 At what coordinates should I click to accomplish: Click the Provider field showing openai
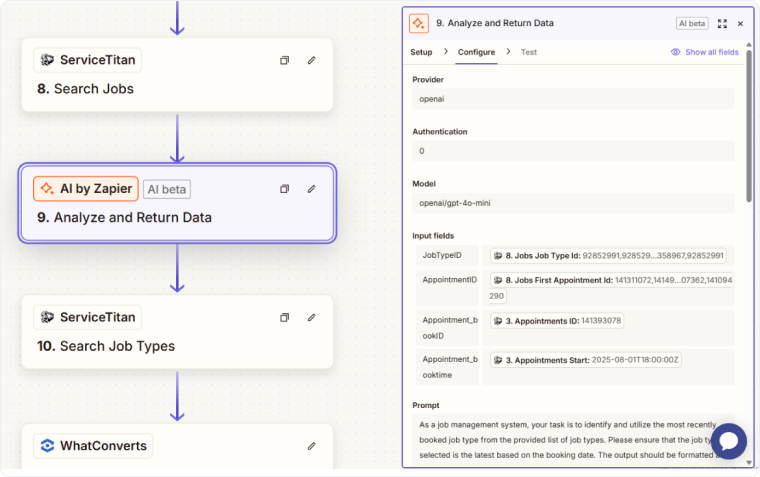point(573,99)
